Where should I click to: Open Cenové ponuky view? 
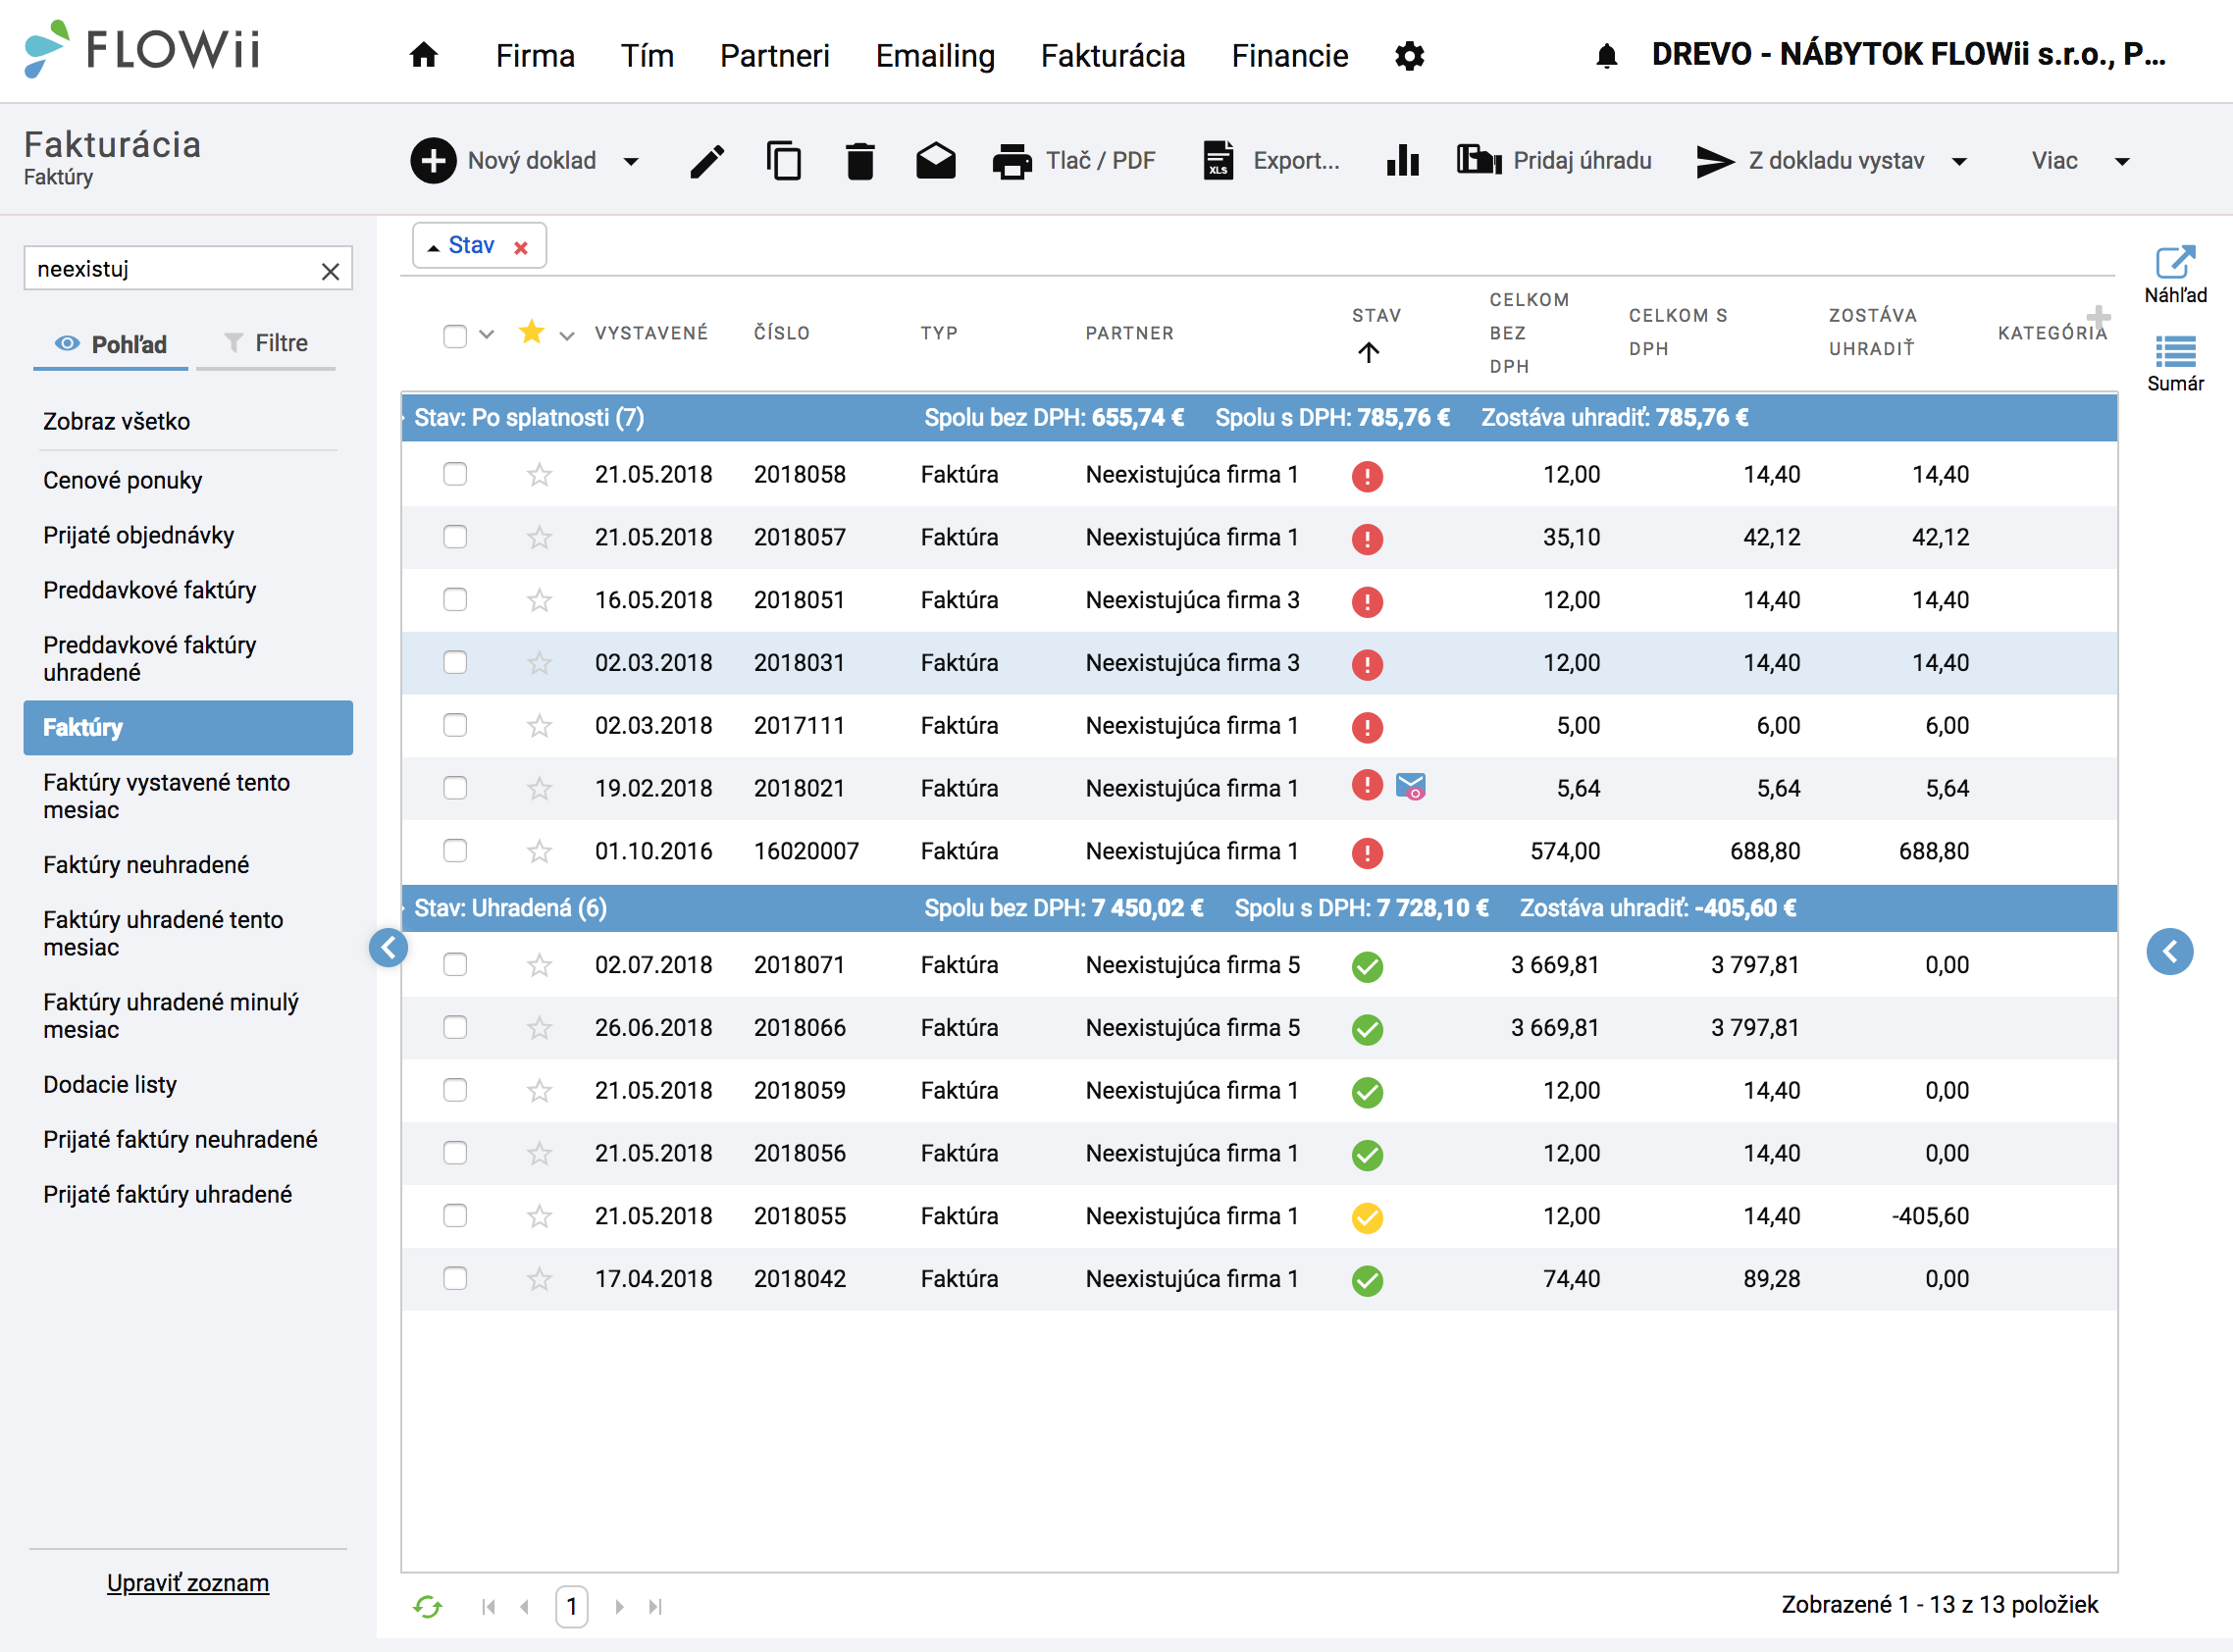[x=122, y=480]
